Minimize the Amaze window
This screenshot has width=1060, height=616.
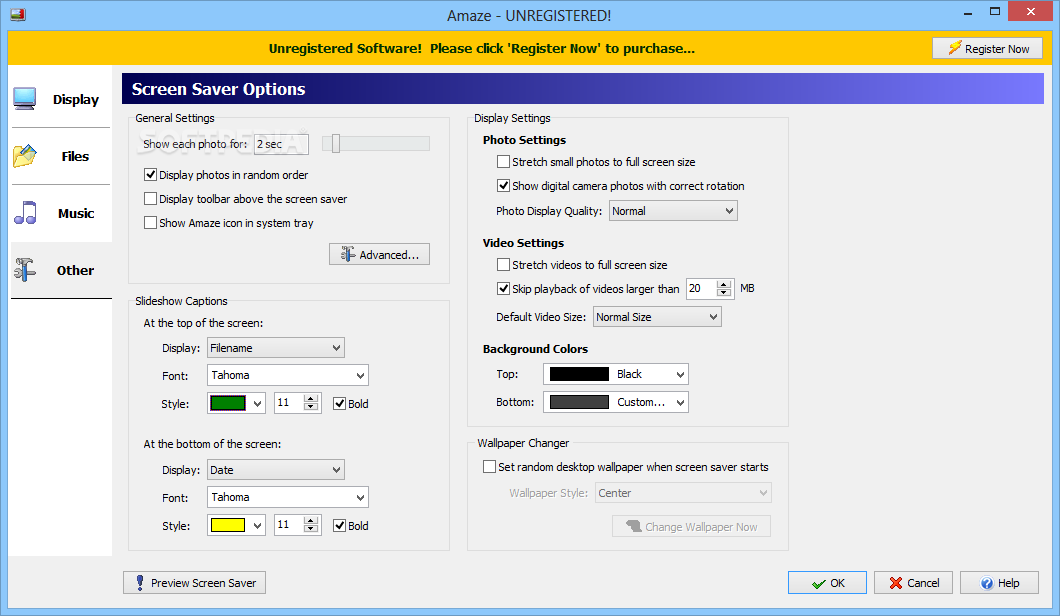click(x=967, y=12)
